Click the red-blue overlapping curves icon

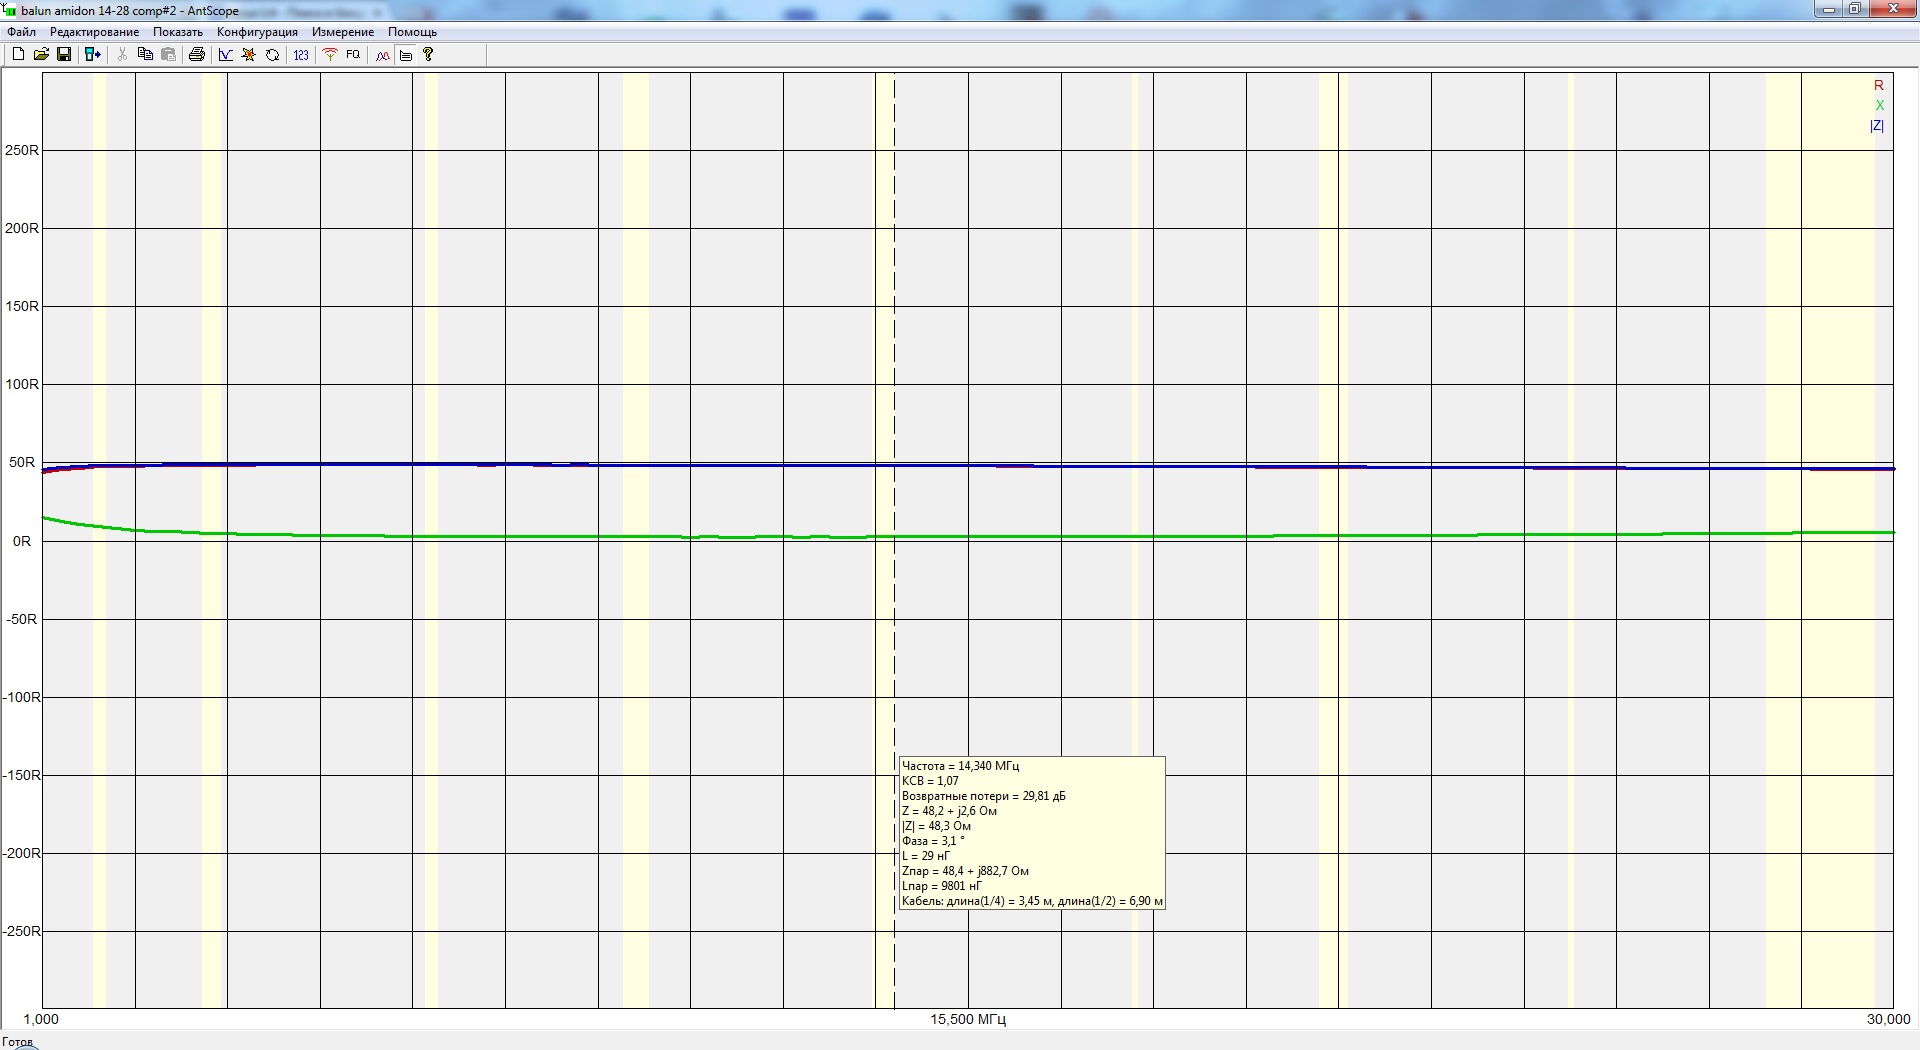(382, 55)
